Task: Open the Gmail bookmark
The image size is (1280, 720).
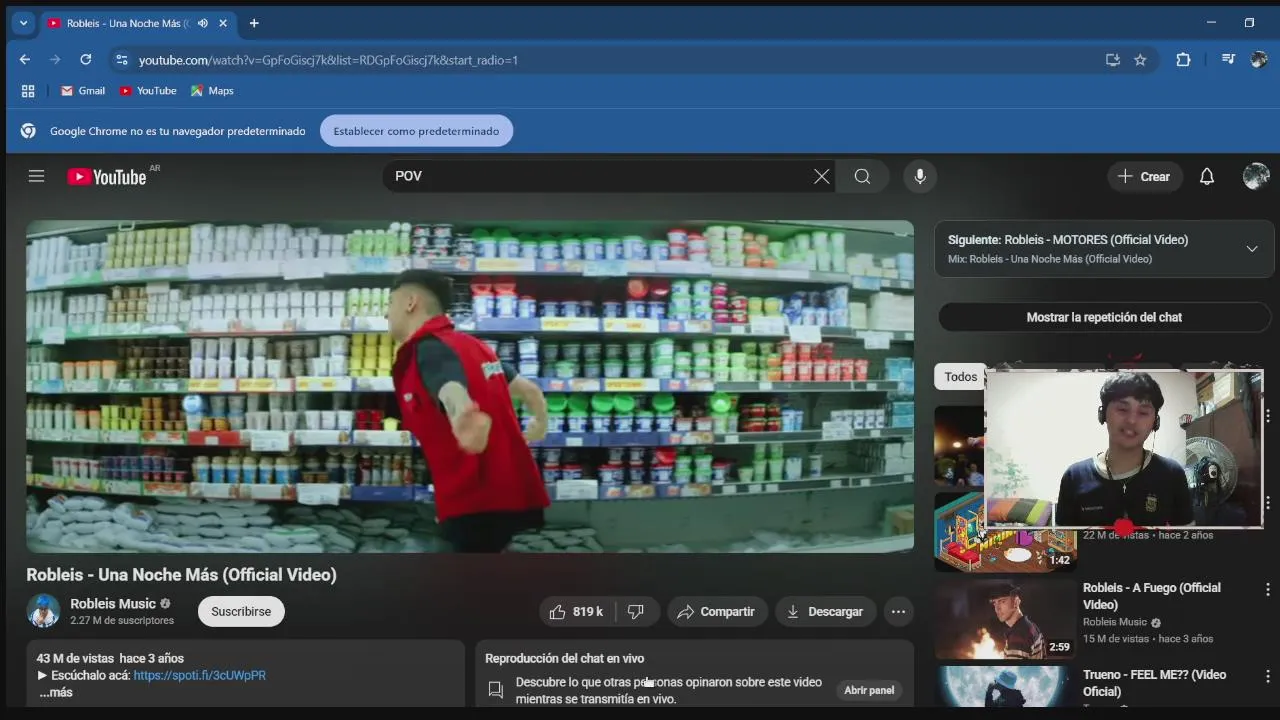Action: click(83, 91)
